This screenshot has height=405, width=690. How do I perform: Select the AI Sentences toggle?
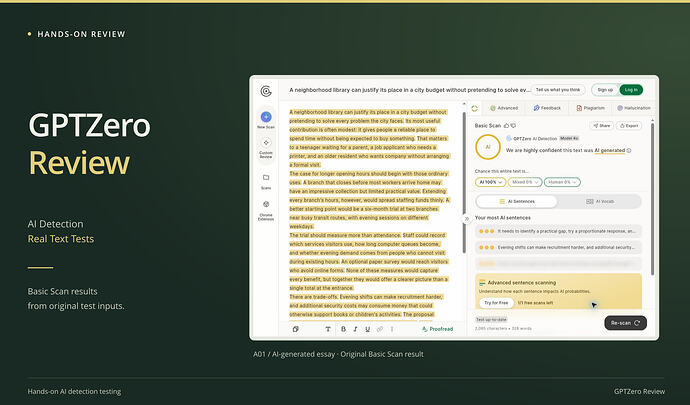coord(517,201)
